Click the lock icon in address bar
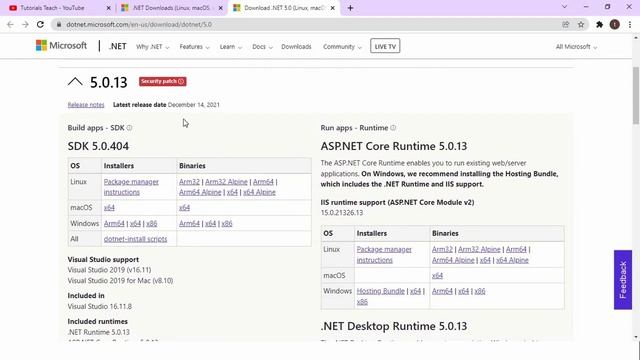 coord(59,24)
